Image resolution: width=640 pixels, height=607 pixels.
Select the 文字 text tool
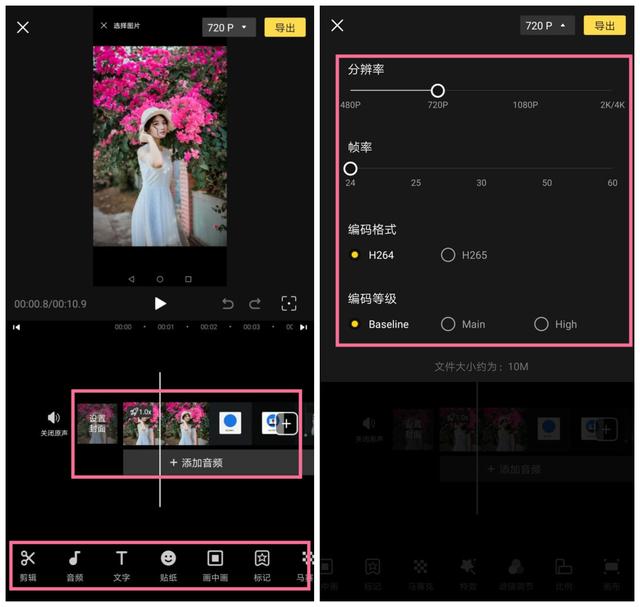(x=121, y=565)
